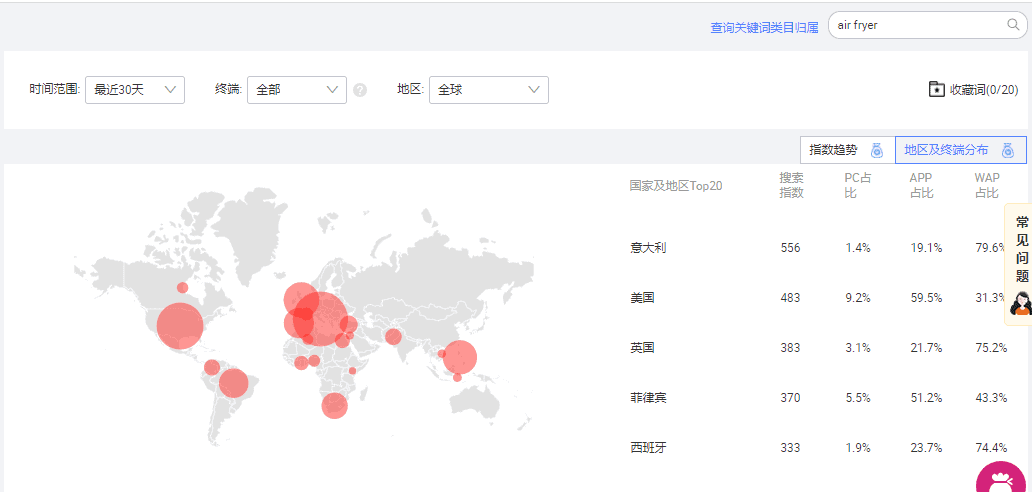The width and height of the screenshot is (1032, 492).
Task: Click the 查询关键词类目归属 link
Action: (764, 28)
